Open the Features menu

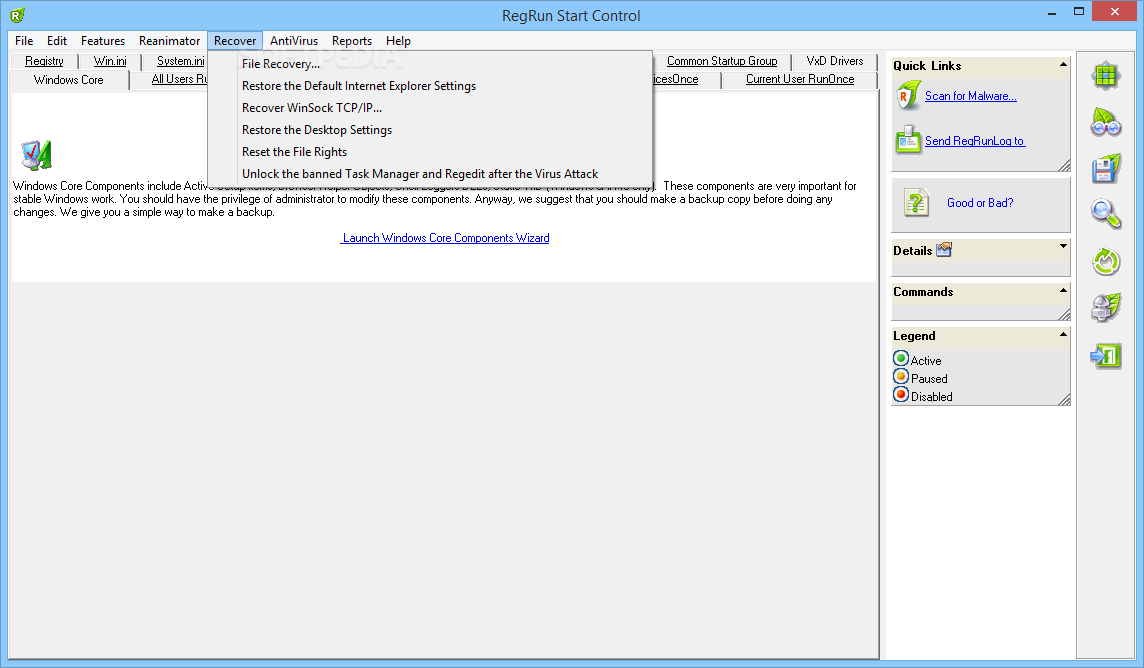coord(103,41)
